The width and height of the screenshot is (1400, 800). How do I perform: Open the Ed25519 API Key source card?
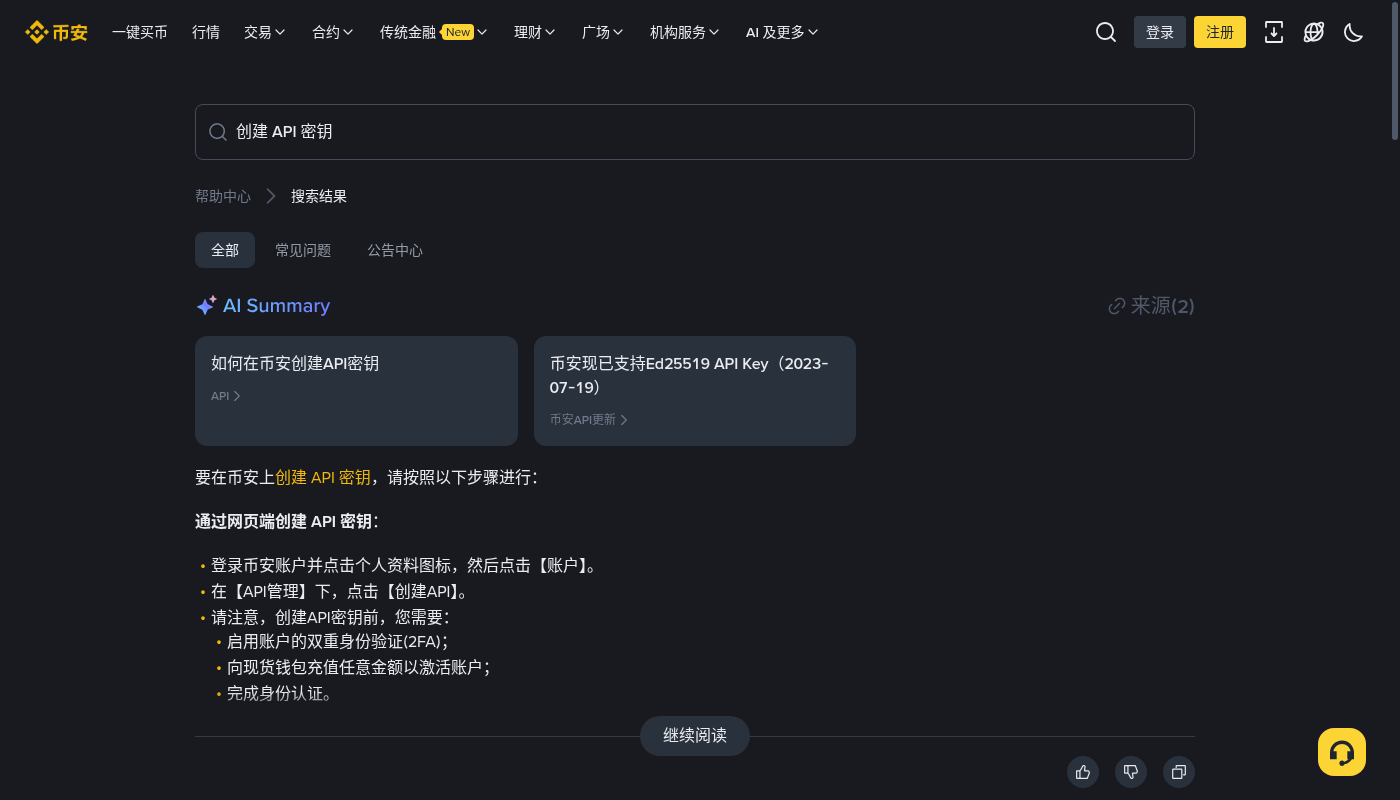click(695, 391)
